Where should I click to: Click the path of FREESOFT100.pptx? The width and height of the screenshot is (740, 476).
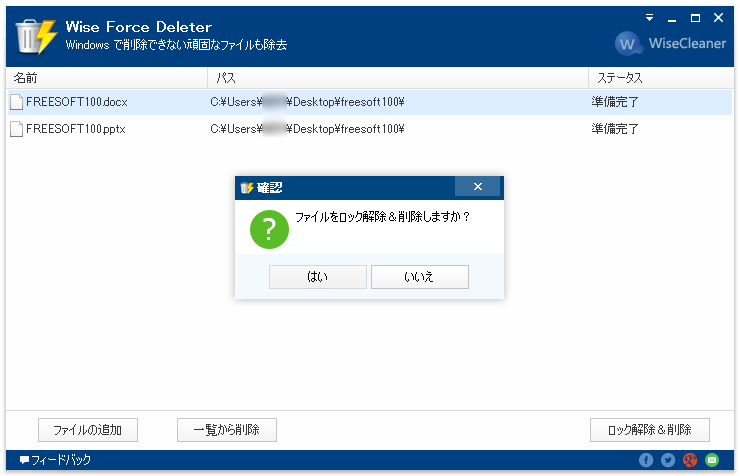(307, 129)
